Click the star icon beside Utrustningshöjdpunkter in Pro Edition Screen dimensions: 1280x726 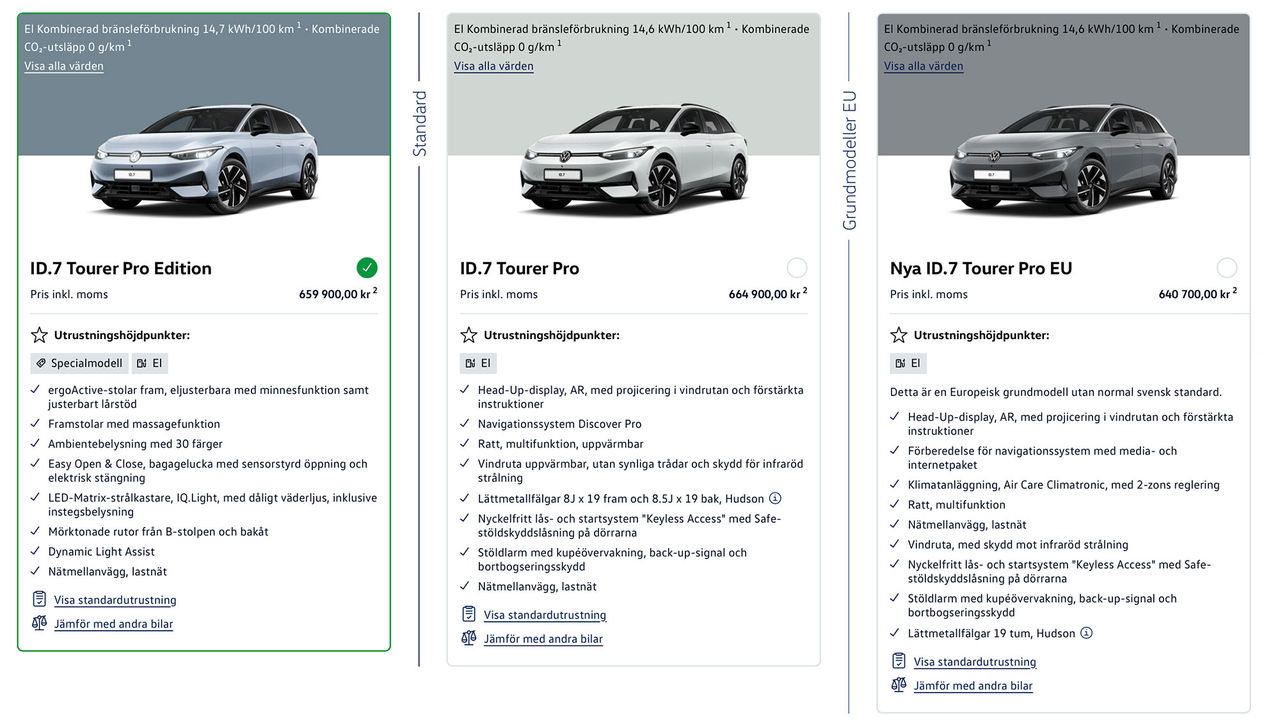(39, 335)
